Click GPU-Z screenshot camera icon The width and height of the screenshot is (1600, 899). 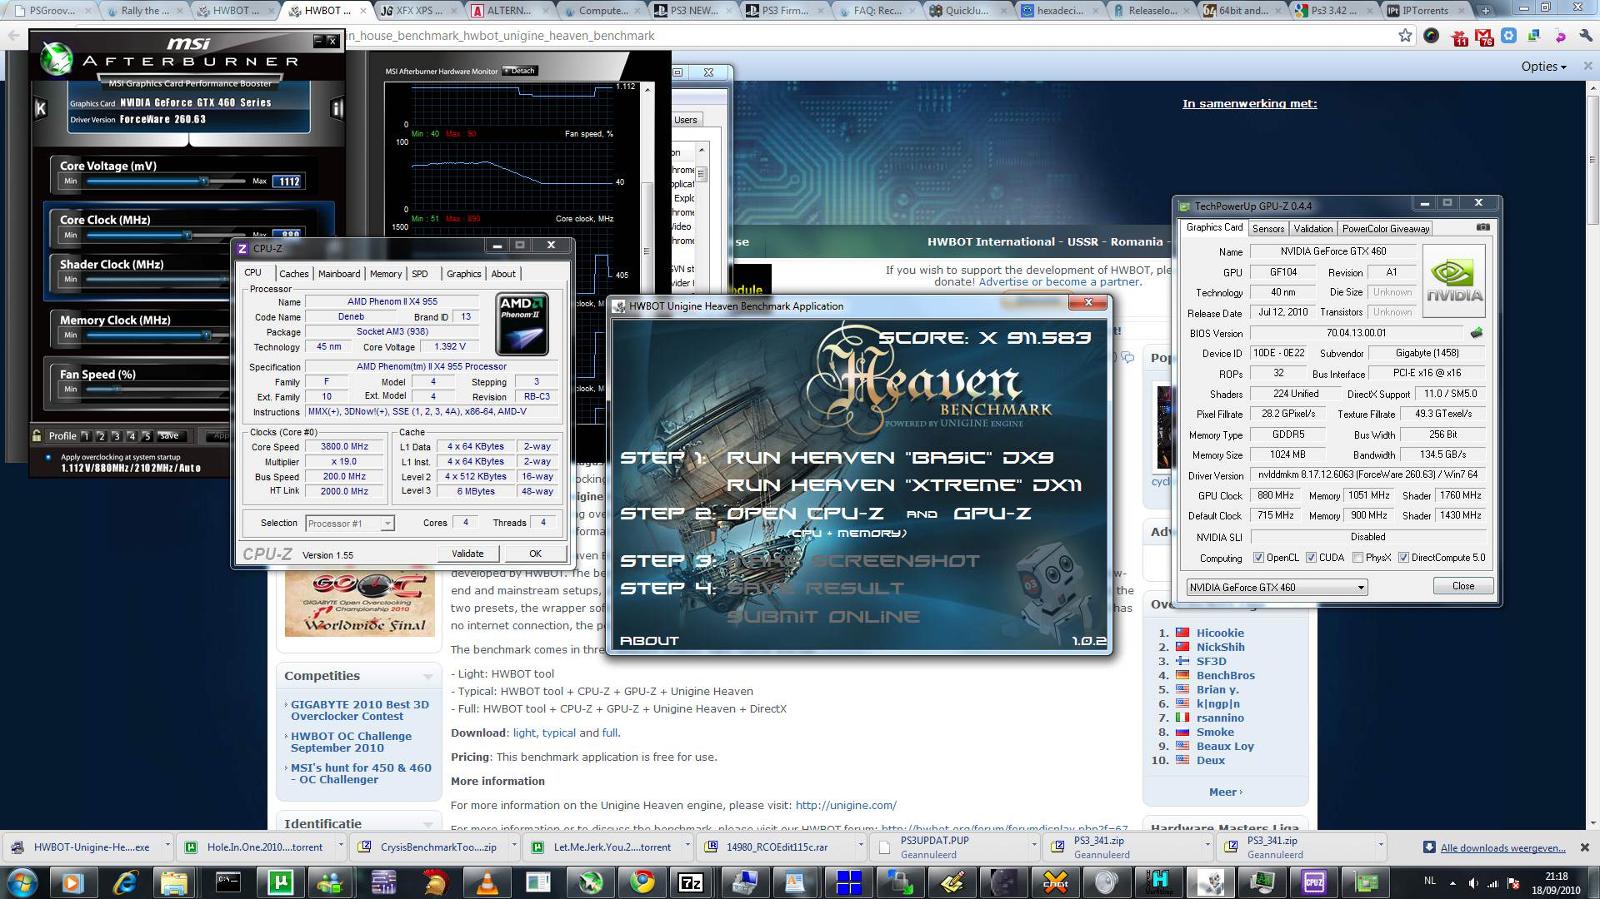coord(1483,227)
